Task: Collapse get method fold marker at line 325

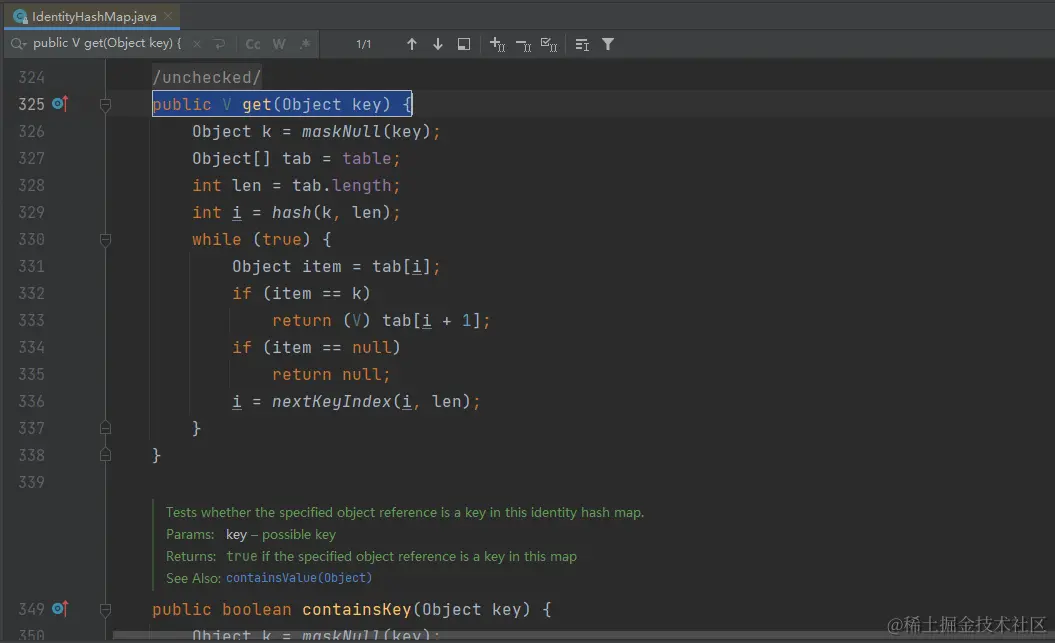Action: [x=105, y=104]
